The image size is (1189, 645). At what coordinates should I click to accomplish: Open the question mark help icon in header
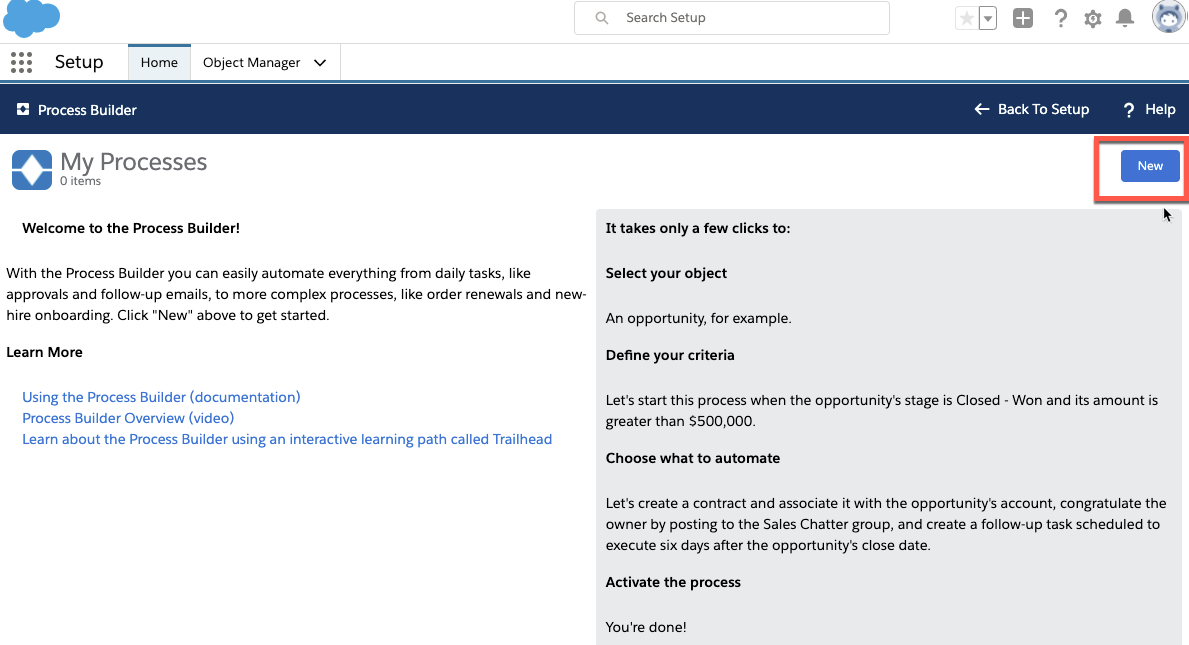pyautogui.click(x=1061, y=18)
